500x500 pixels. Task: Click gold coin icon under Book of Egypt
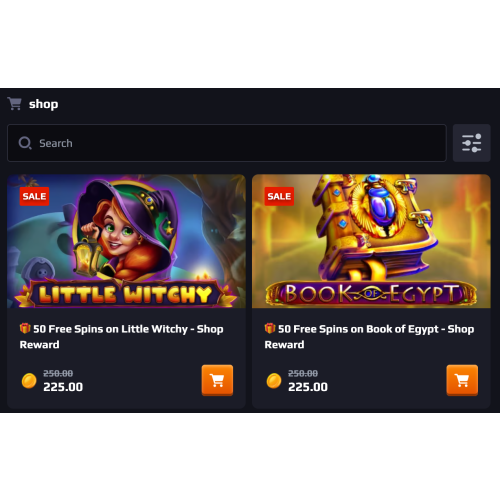pos(274,381)
